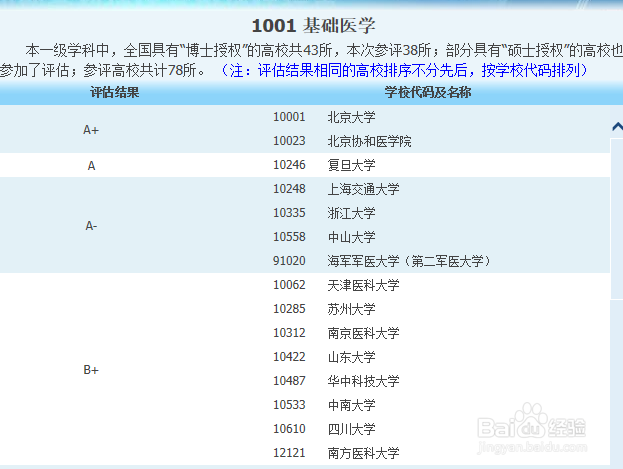Click school code 10558
Viewport: 623px width, 469px height.
(x=289, y=237)
